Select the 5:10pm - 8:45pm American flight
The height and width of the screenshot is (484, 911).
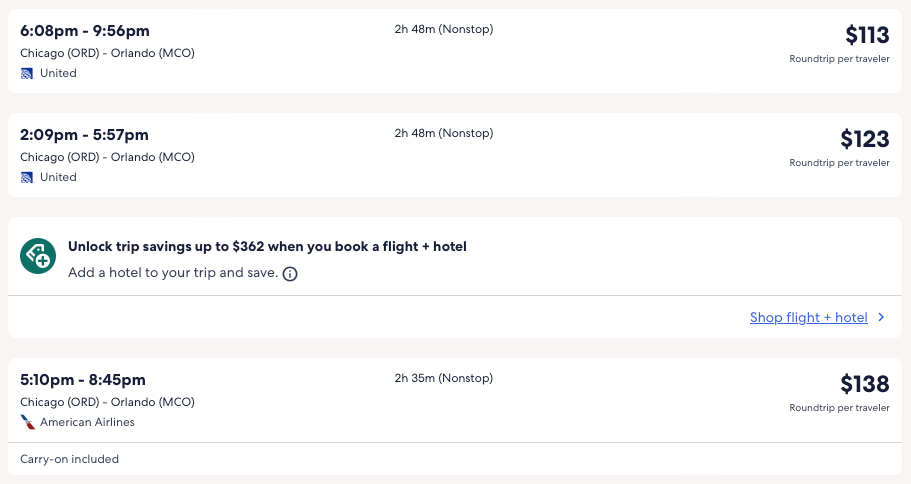coord(83,380)
